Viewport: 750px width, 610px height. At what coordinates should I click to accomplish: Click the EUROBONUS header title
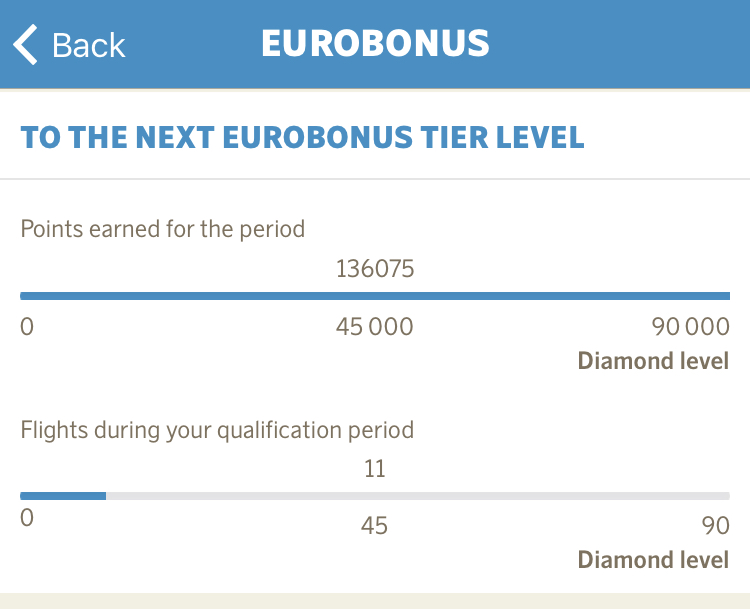[x=375, y=44]
